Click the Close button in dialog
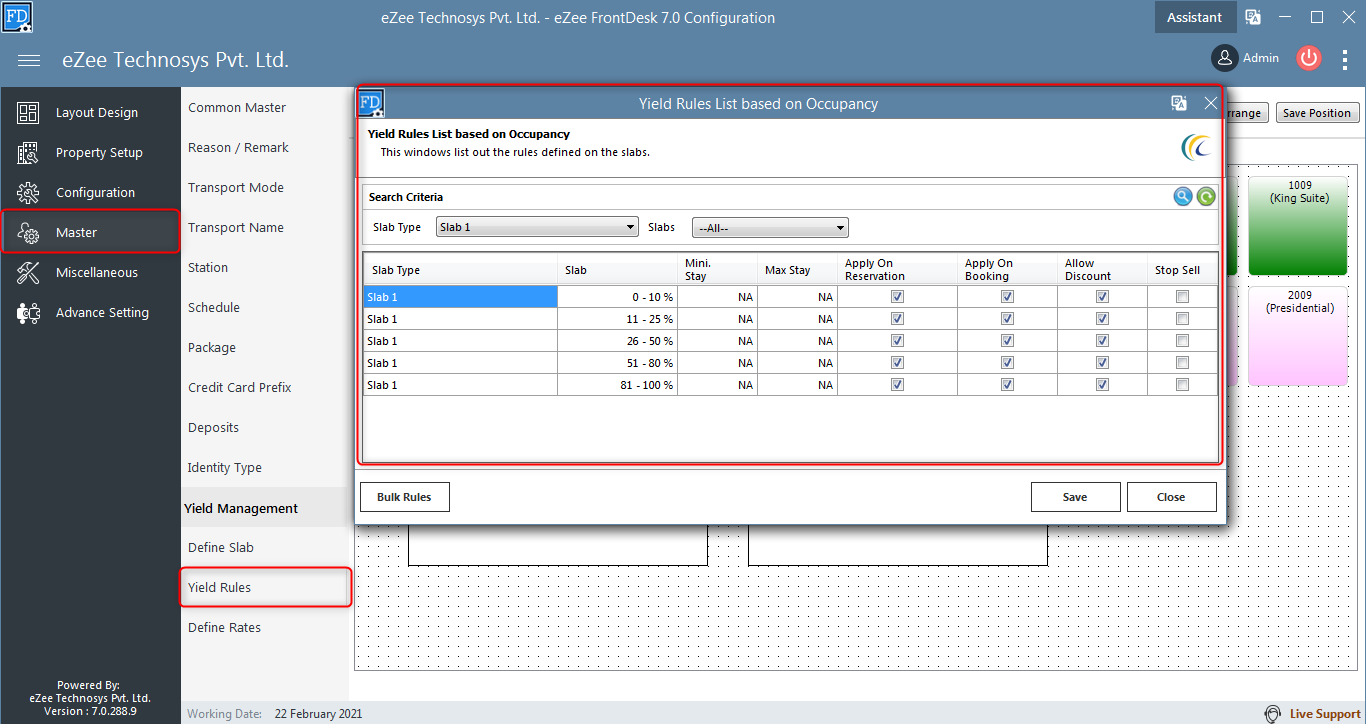Screen dimensions: 1366x724 (1171, 497)
